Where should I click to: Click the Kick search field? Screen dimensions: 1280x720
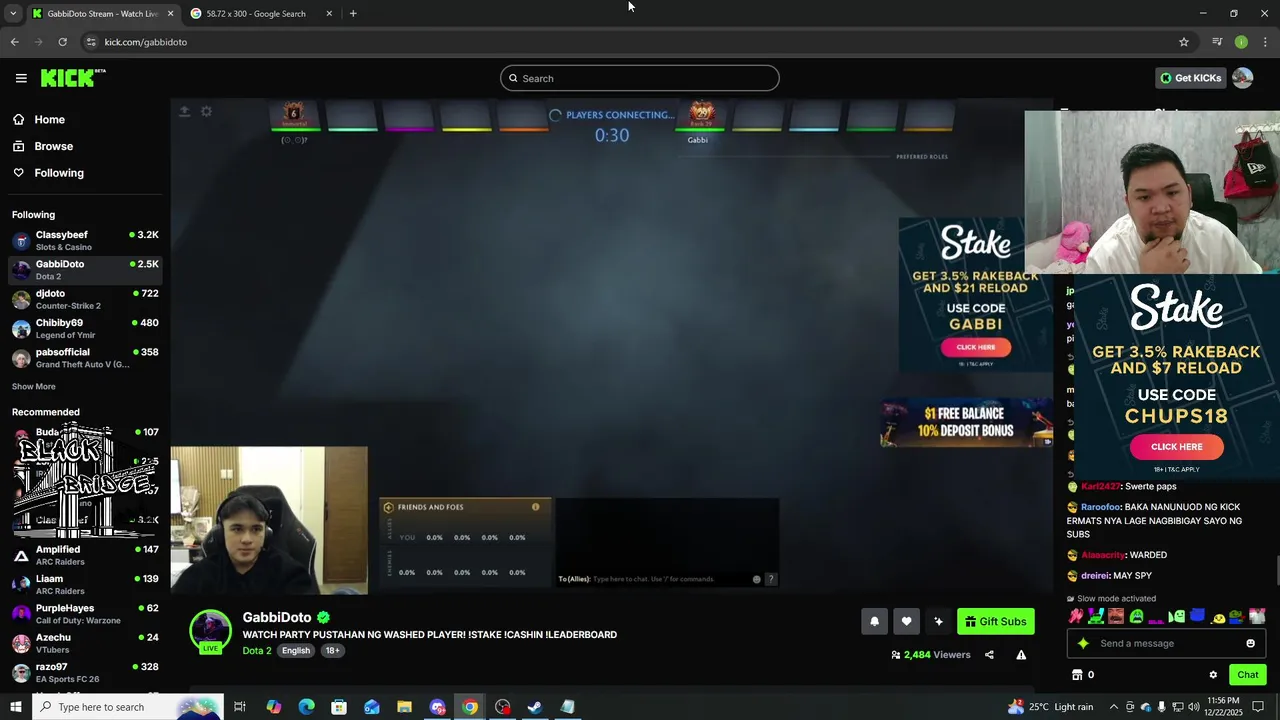[640, 78]
